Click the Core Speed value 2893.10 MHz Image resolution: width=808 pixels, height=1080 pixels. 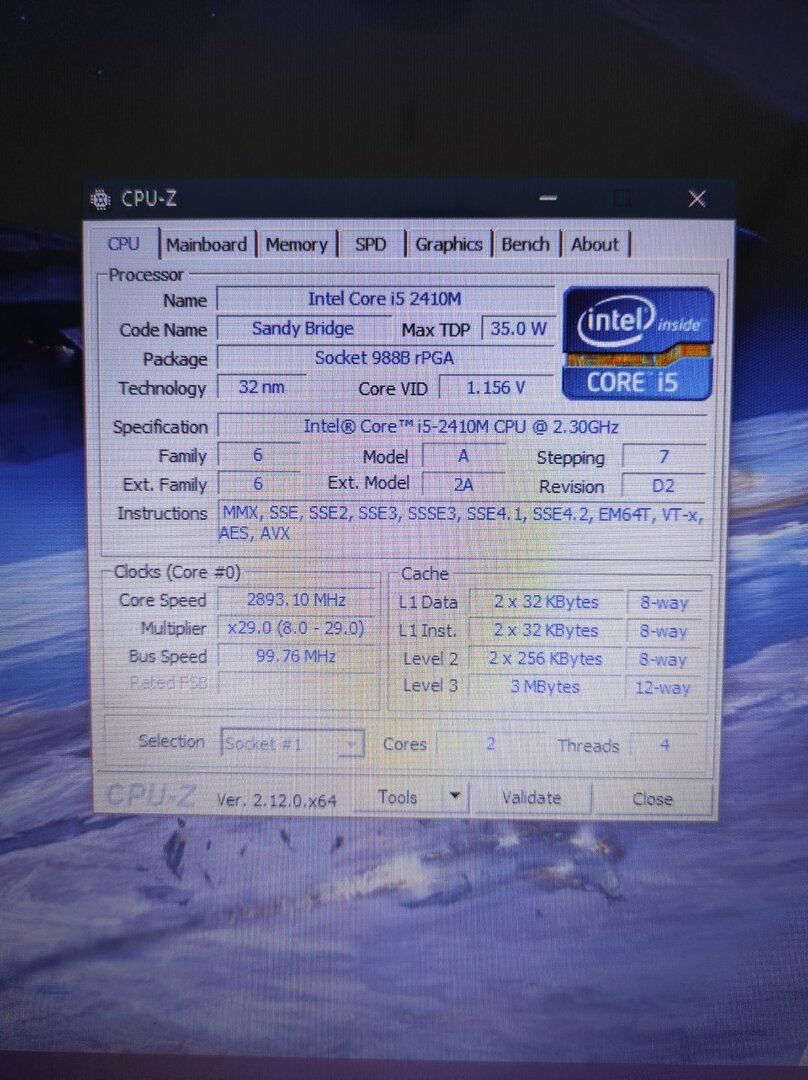click(296, 600)
